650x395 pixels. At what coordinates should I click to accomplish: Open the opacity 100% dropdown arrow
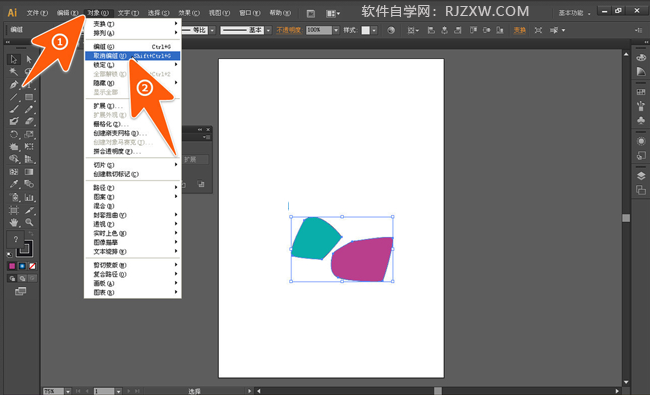[x=336, y=30]
